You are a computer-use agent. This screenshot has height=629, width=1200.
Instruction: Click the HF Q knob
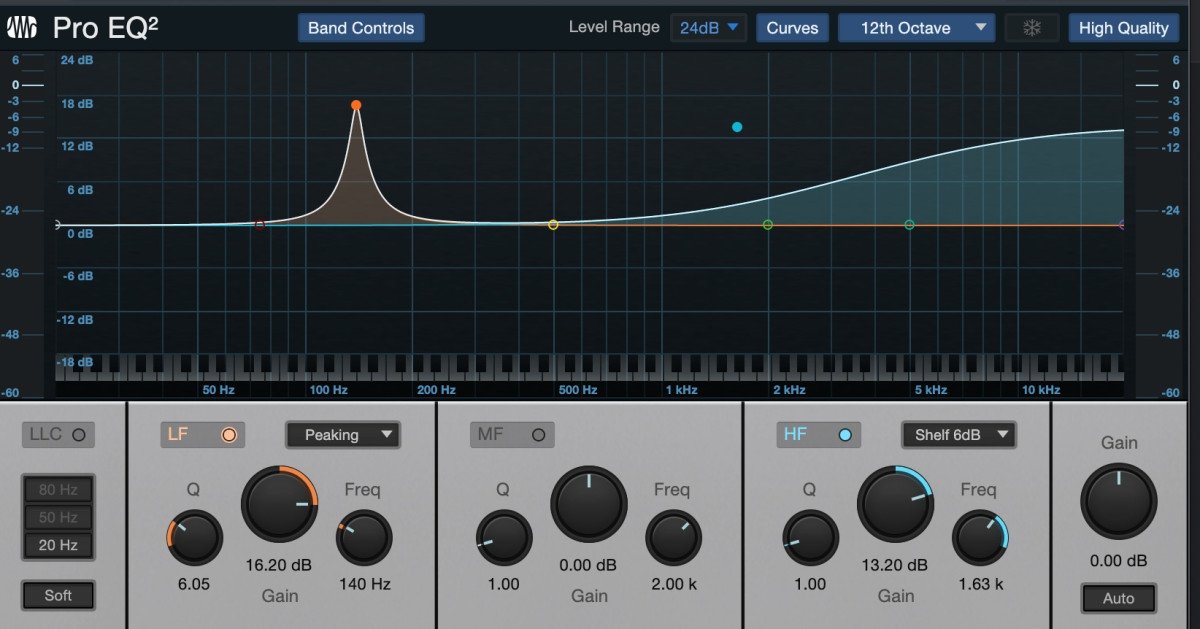click(x=810, y=538)
